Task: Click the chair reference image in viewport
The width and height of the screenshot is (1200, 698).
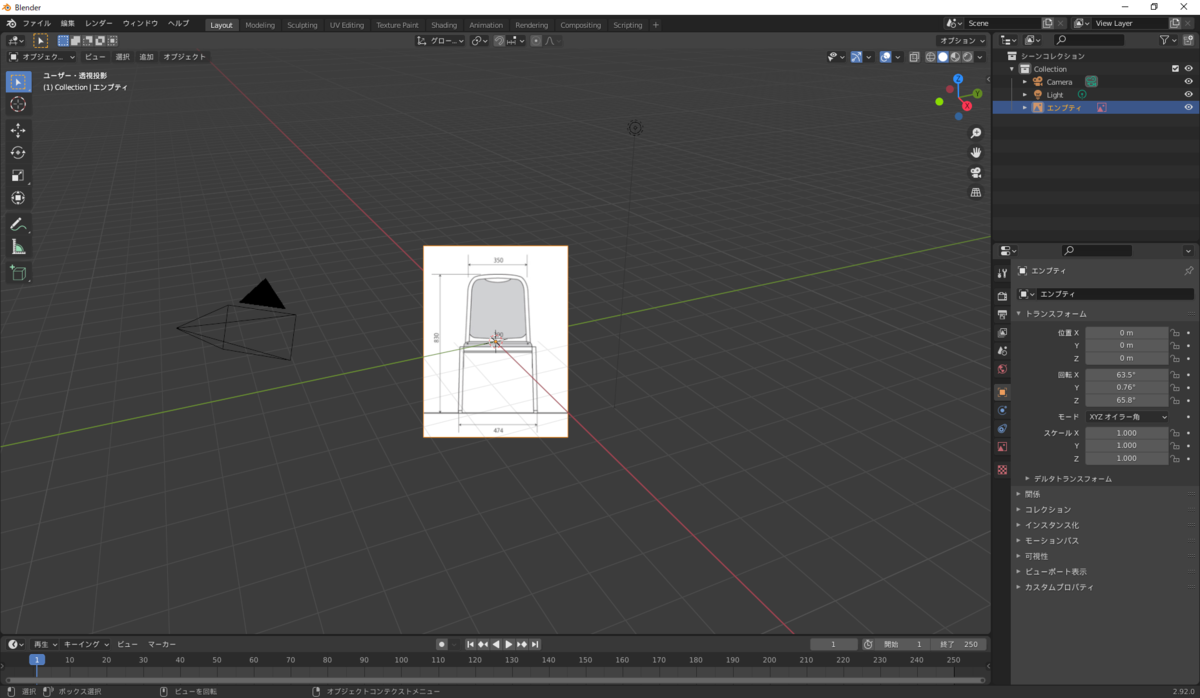Action: click(x=495, y=341)
